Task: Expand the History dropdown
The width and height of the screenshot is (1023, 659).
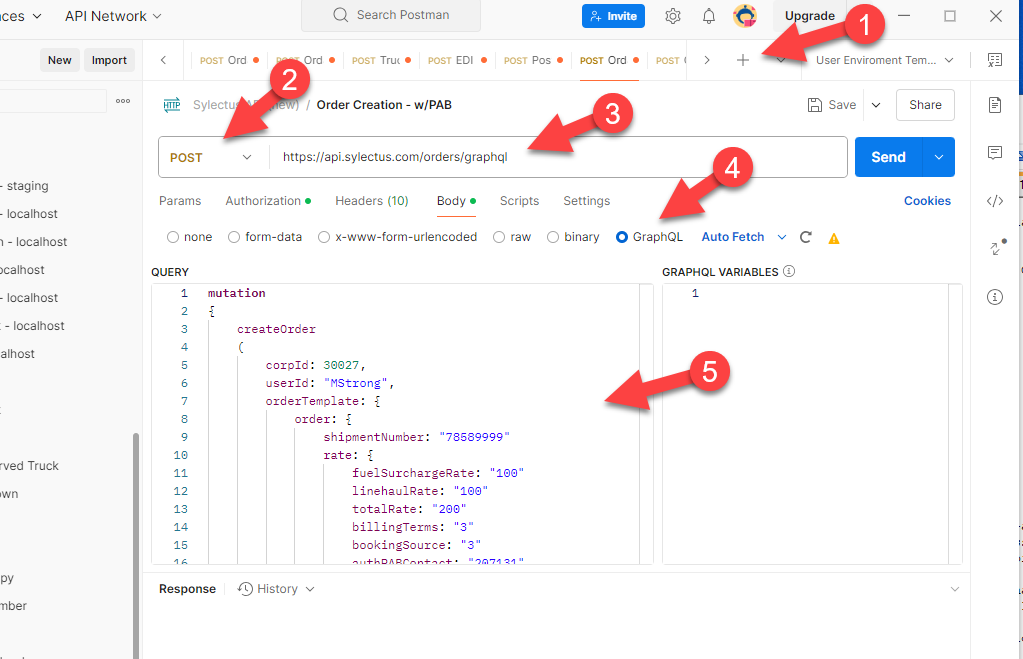Action: tap(310, 589)
